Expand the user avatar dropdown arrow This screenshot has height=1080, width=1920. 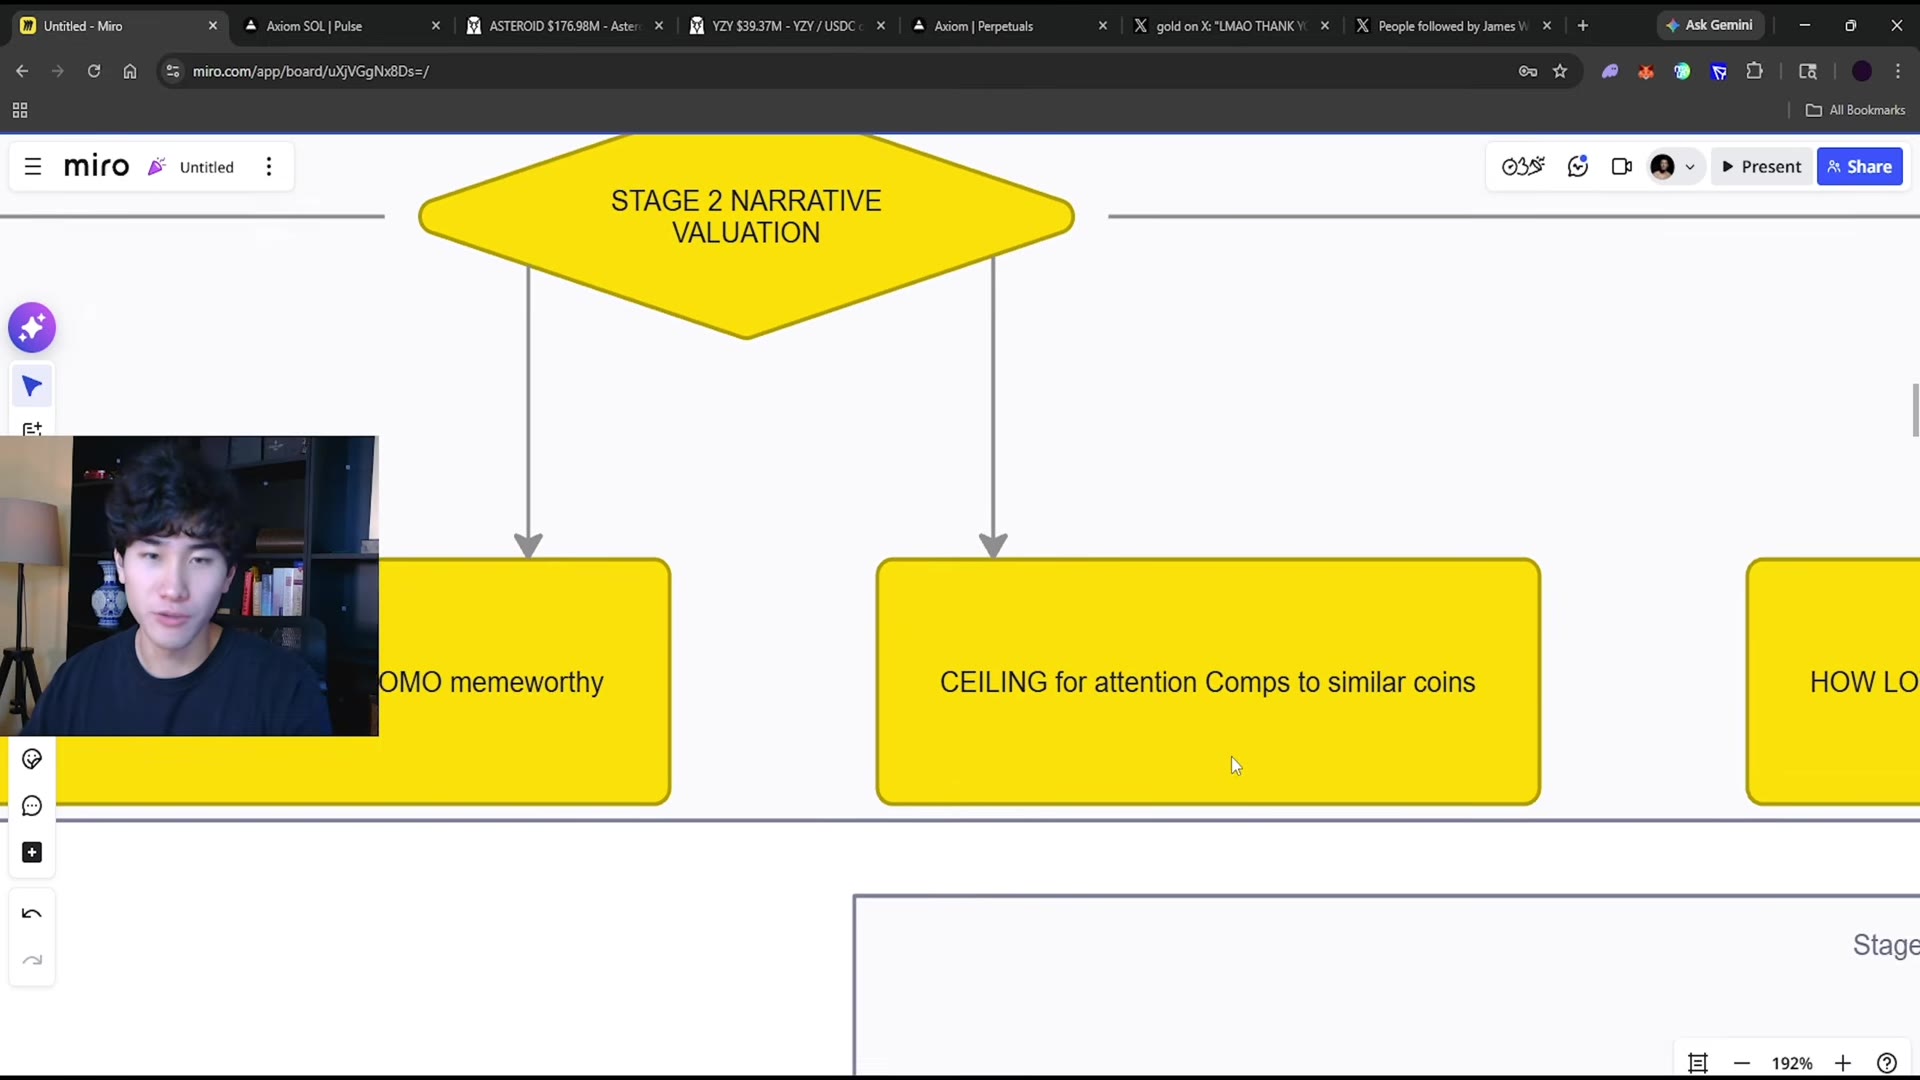pos(1690,167)
